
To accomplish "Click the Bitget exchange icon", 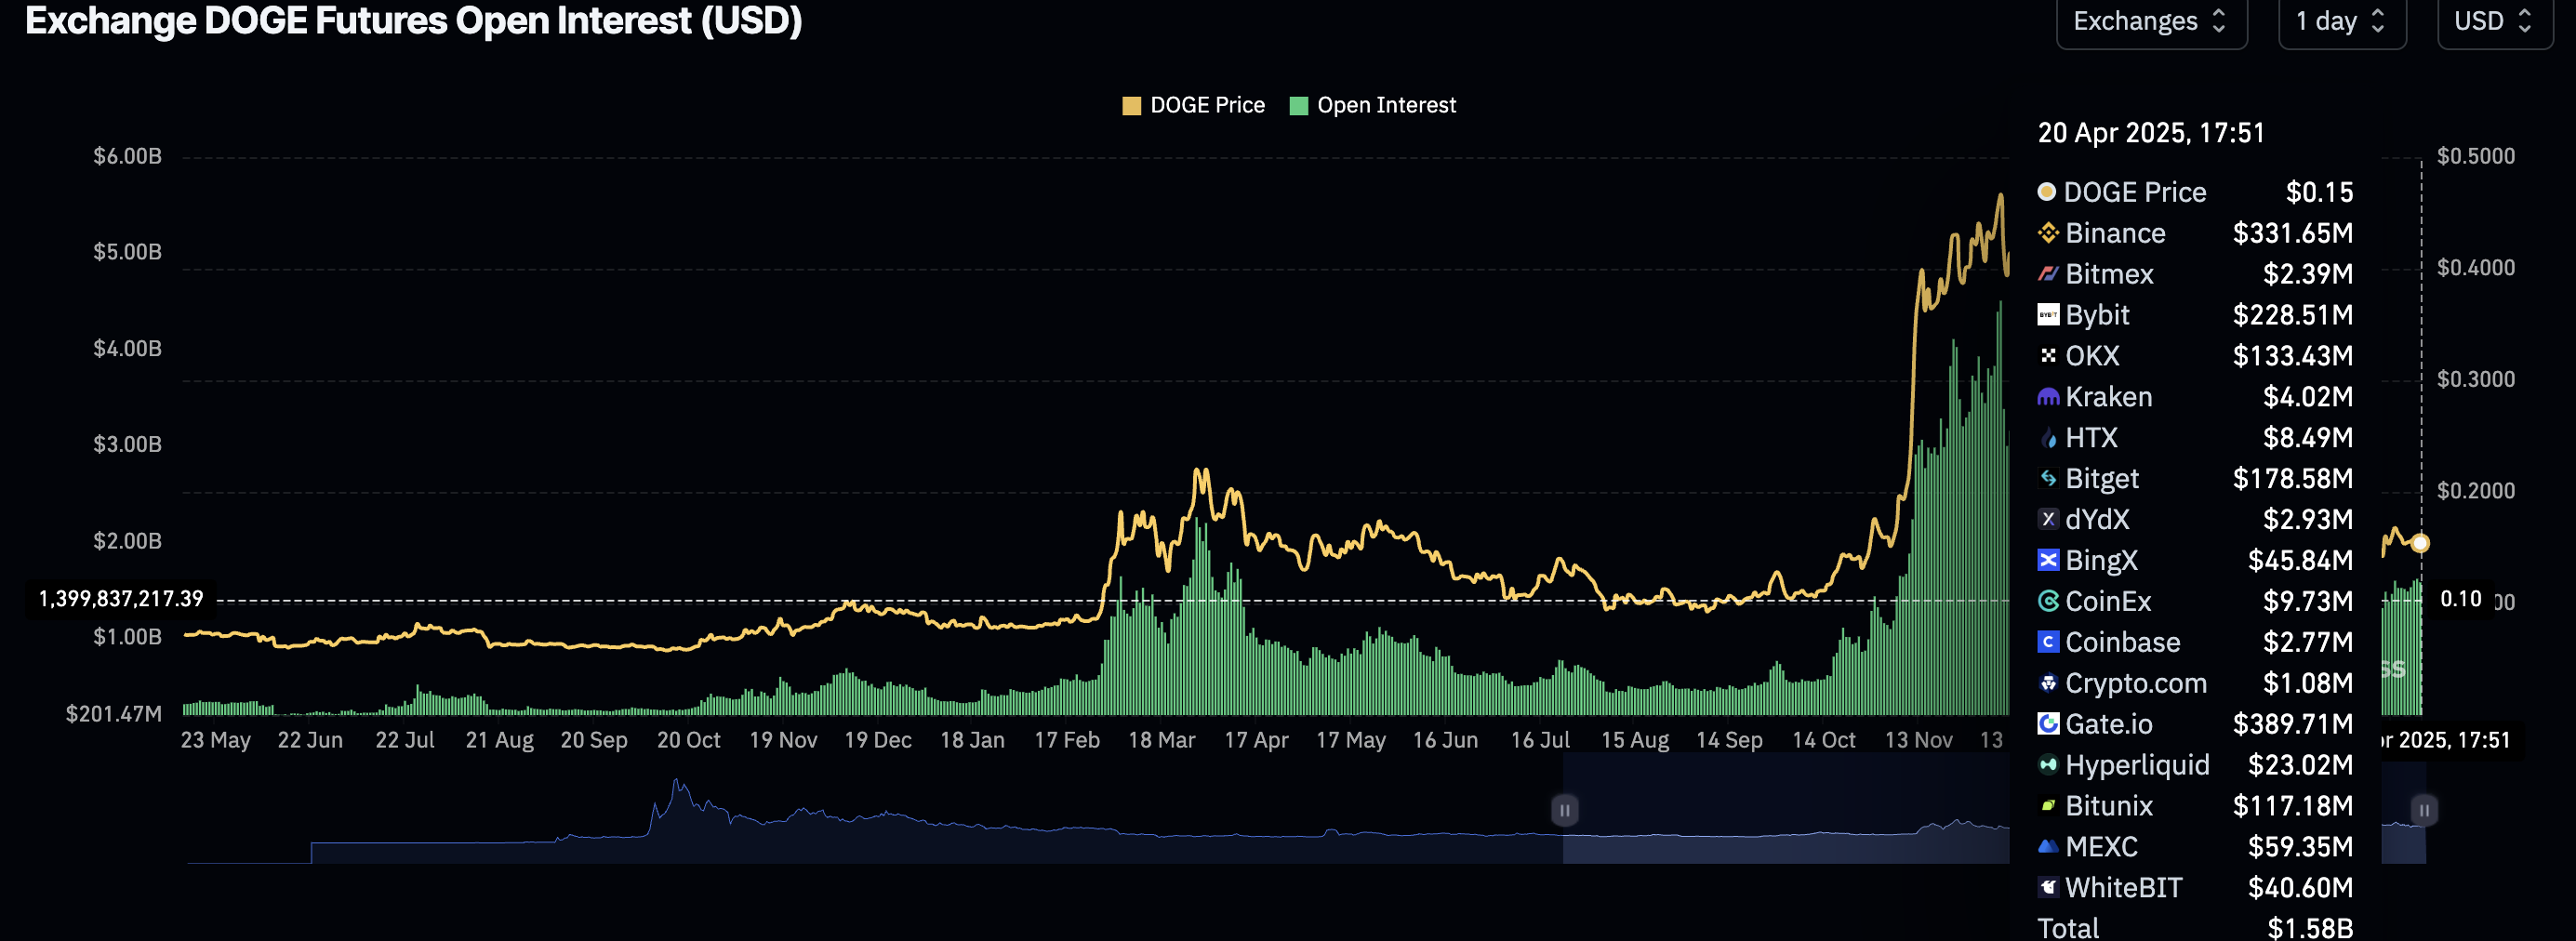I will tap(2048, 479).
